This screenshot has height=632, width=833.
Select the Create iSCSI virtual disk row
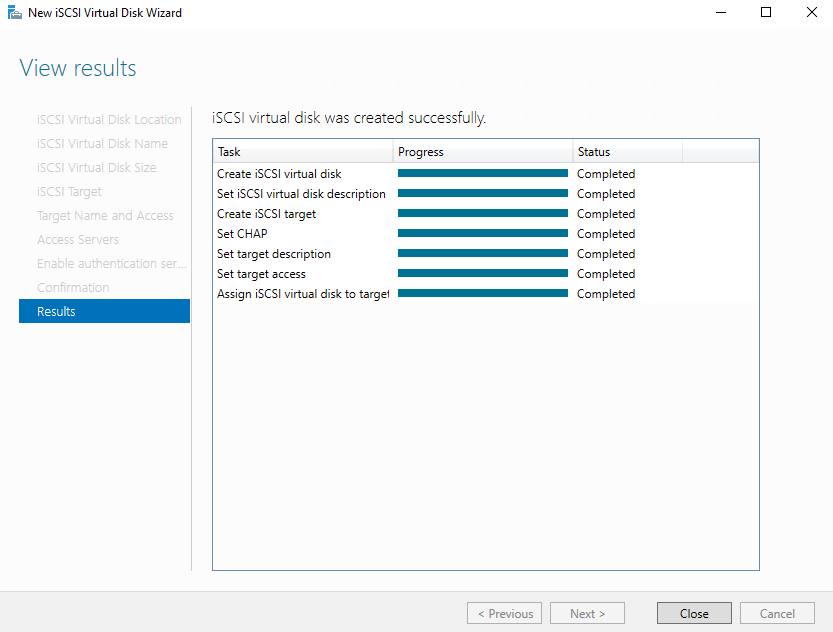click(x=486, y=174)
